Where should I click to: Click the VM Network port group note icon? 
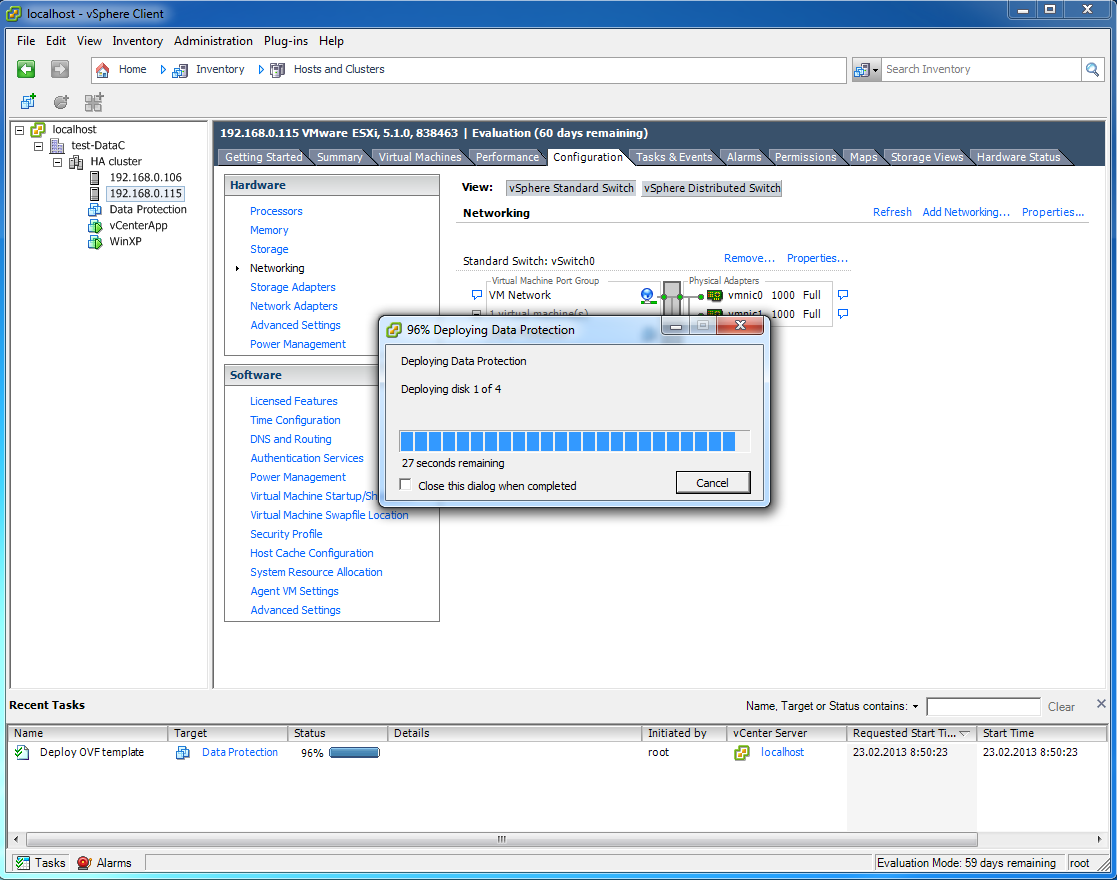point(477,295)
